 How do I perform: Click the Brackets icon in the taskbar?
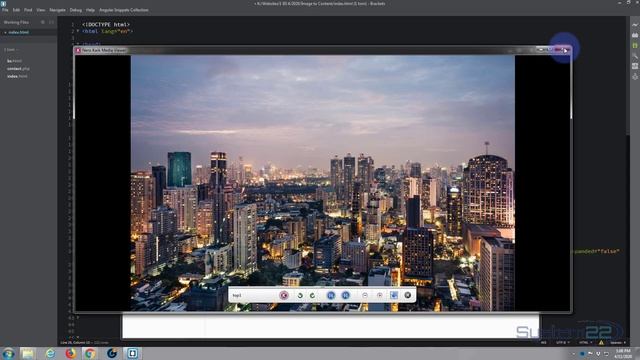[132, 353]
